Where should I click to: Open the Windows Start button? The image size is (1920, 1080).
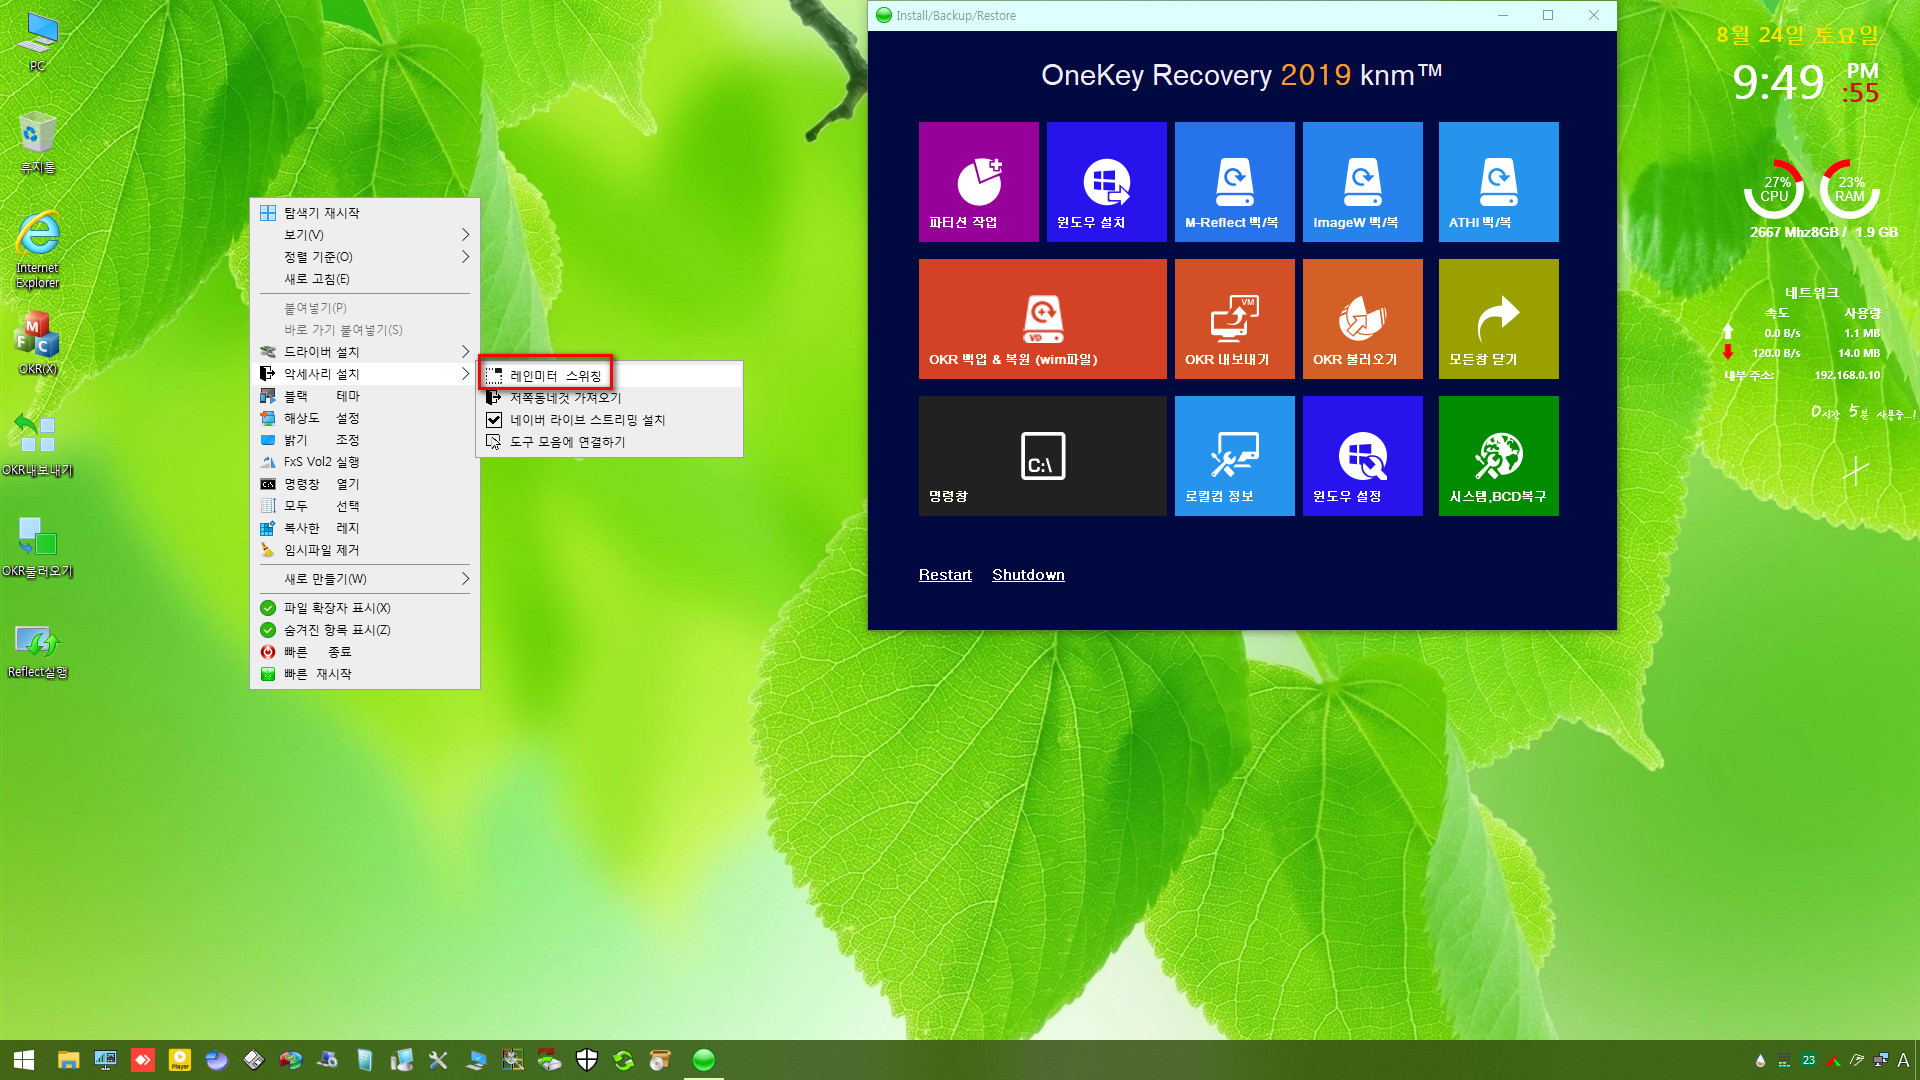(24, 1060)
